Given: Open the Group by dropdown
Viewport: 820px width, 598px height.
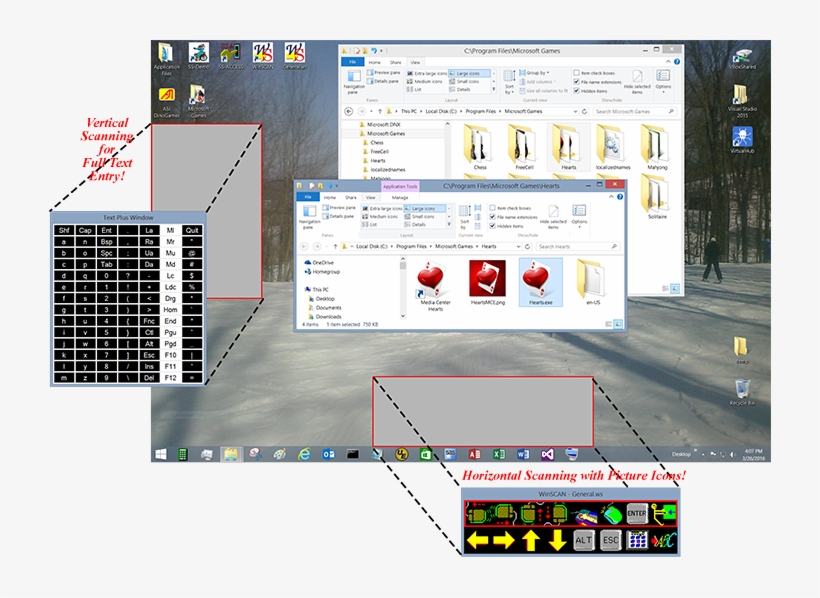Looking at the screenshot, I should pos(537,73).
